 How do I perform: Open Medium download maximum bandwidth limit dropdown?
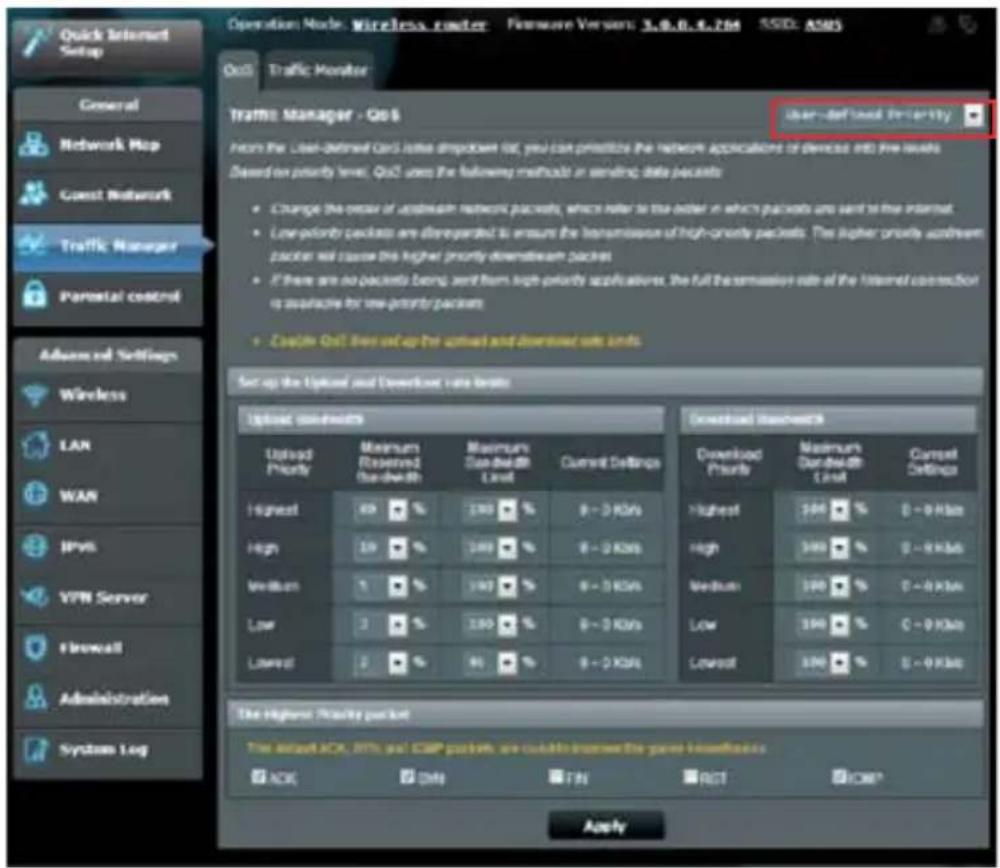tap(823, 586)
